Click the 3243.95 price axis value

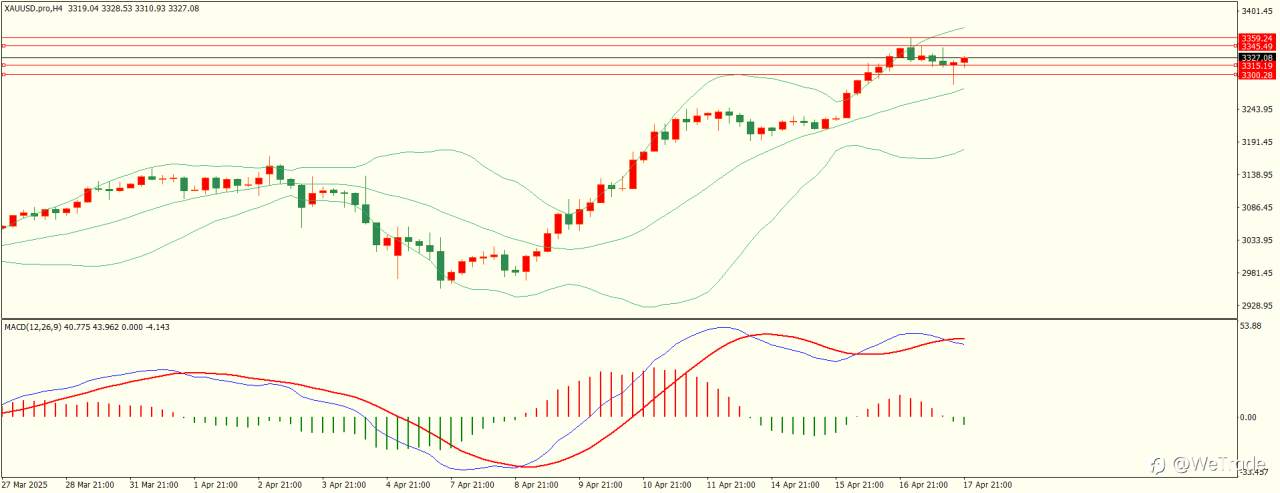(x=1256, y=109)
